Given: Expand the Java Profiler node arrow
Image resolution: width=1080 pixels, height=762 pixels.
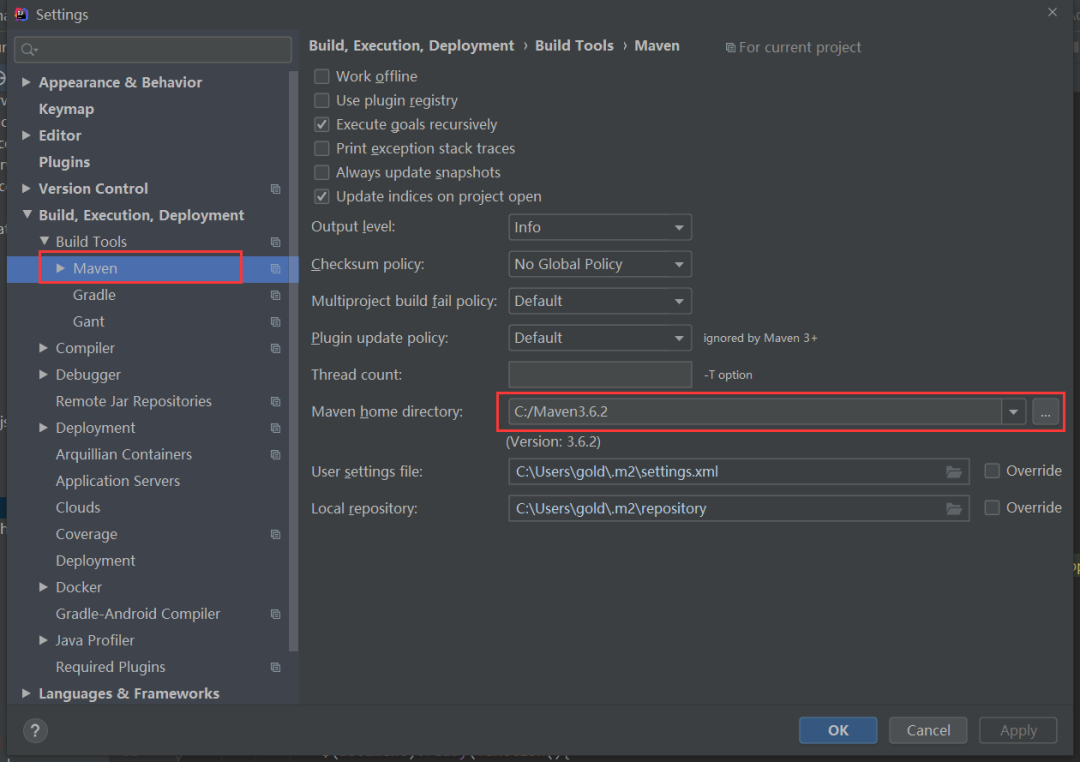Looking at the screenshot, I should coord(43,640).
